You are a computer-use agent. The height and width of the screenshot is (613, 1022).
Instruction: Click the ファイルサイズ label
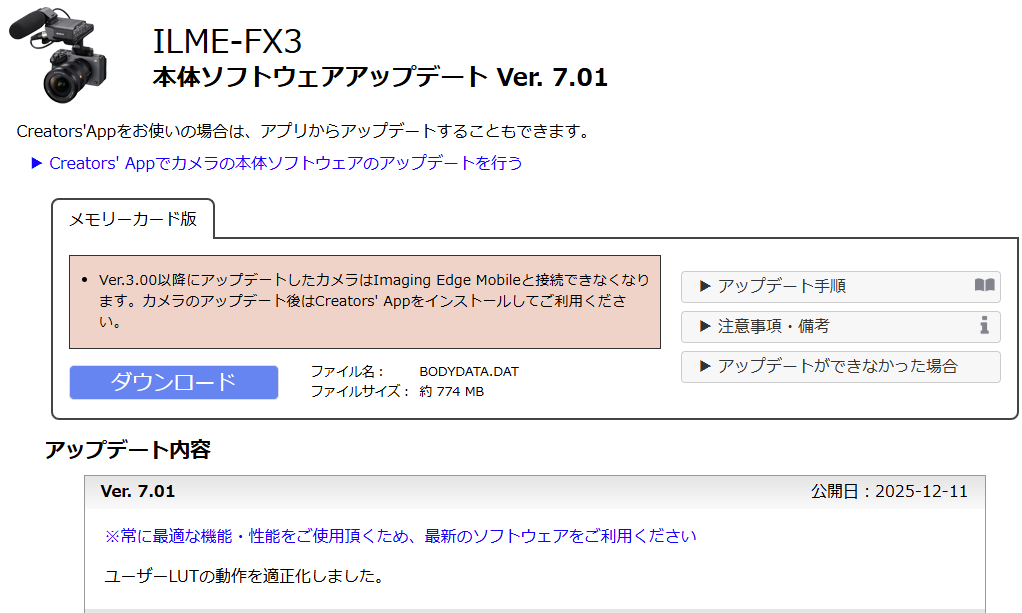[360, 392]
